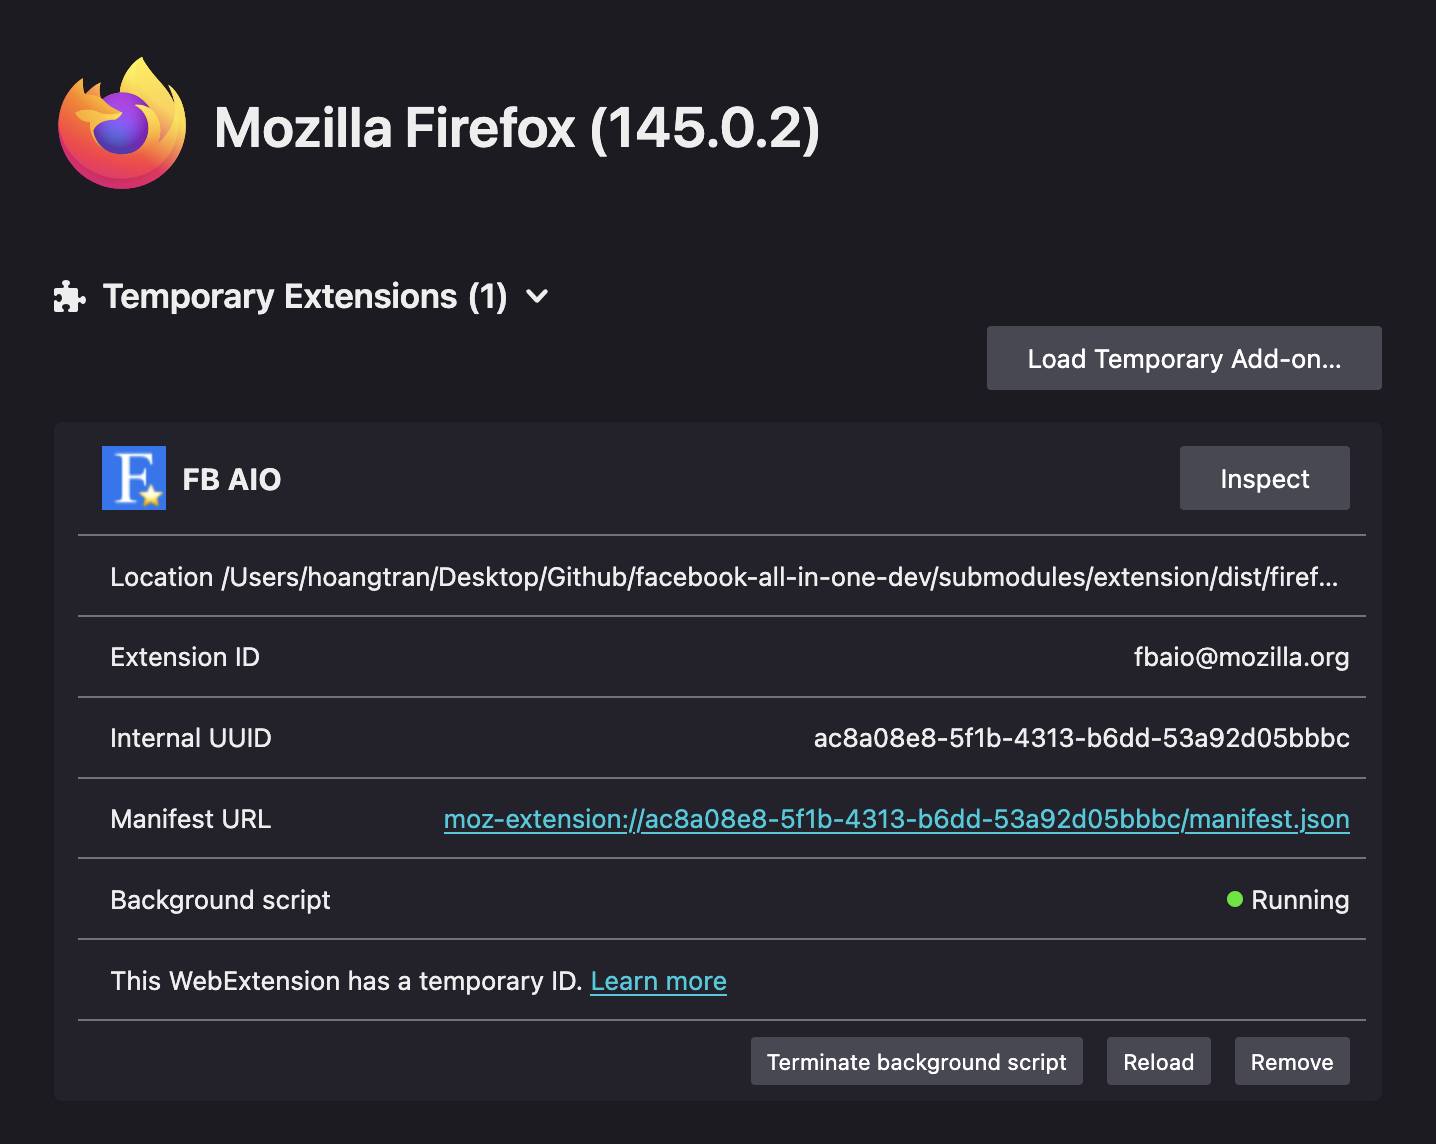Click the temporary ID notice text

(x=346, y=981)
